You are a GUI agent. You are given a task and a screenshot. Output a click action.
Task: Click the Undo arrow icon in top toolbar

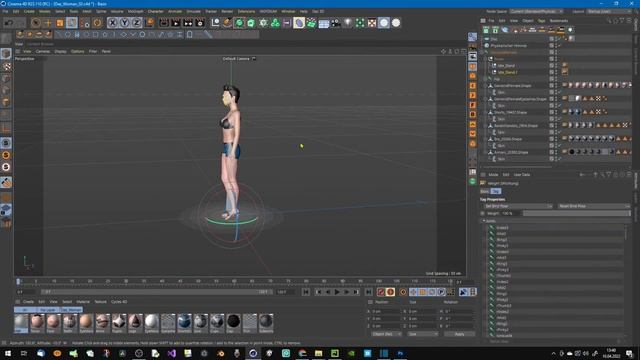coord(9,23)
